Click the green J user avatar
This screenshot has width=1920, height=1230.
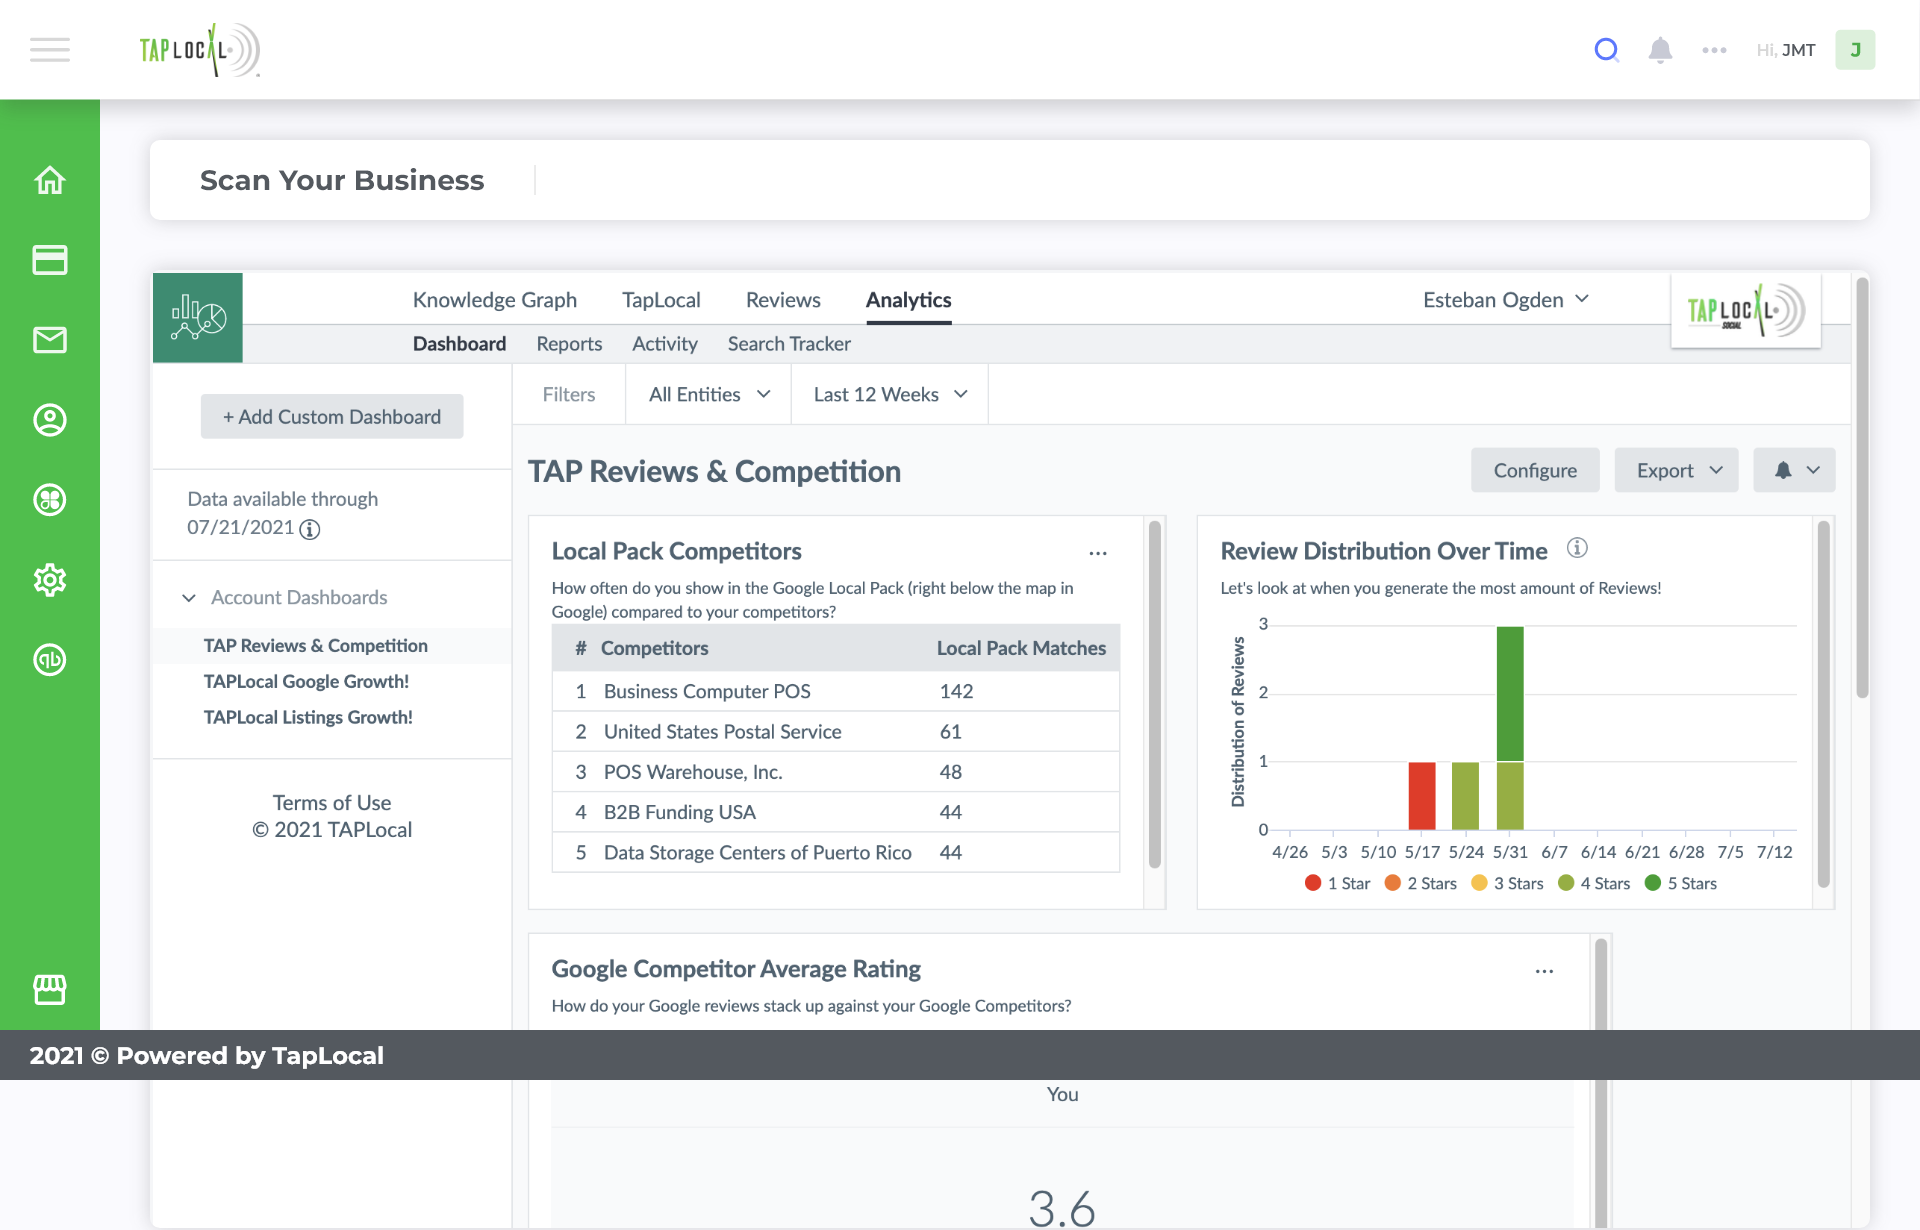(1855, 50)
